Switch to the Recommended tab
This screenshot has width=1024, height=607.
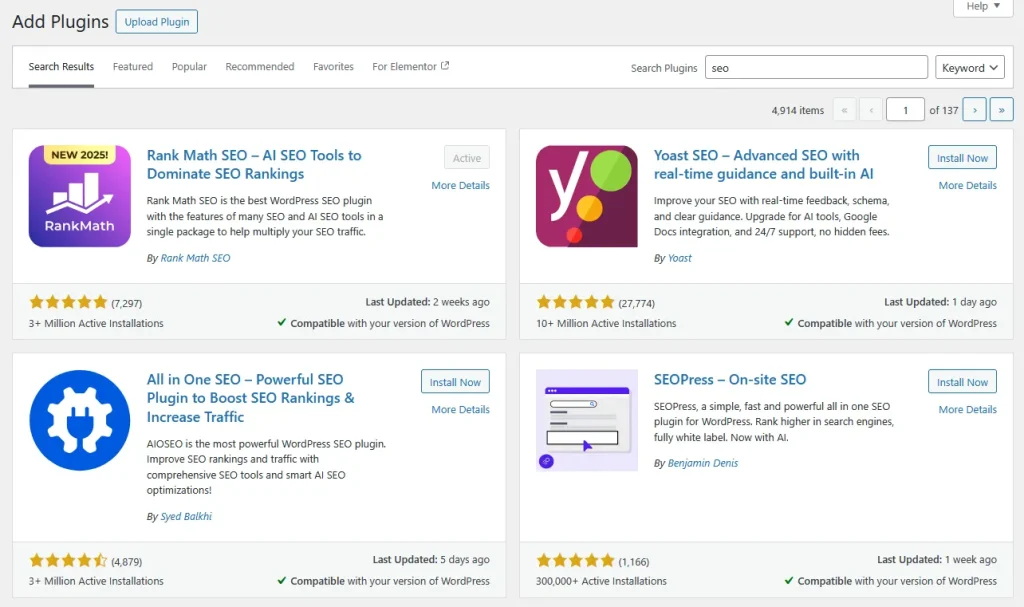pos(260,67)
